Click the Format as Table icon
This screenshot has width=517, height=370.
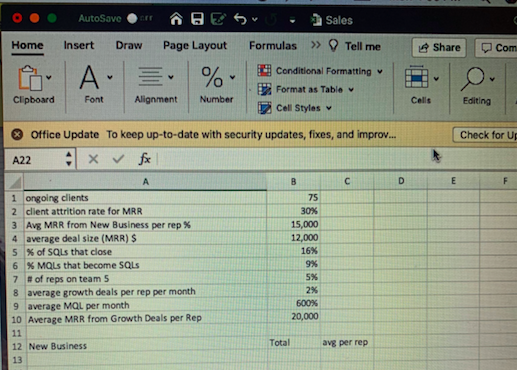click(264, 89)
